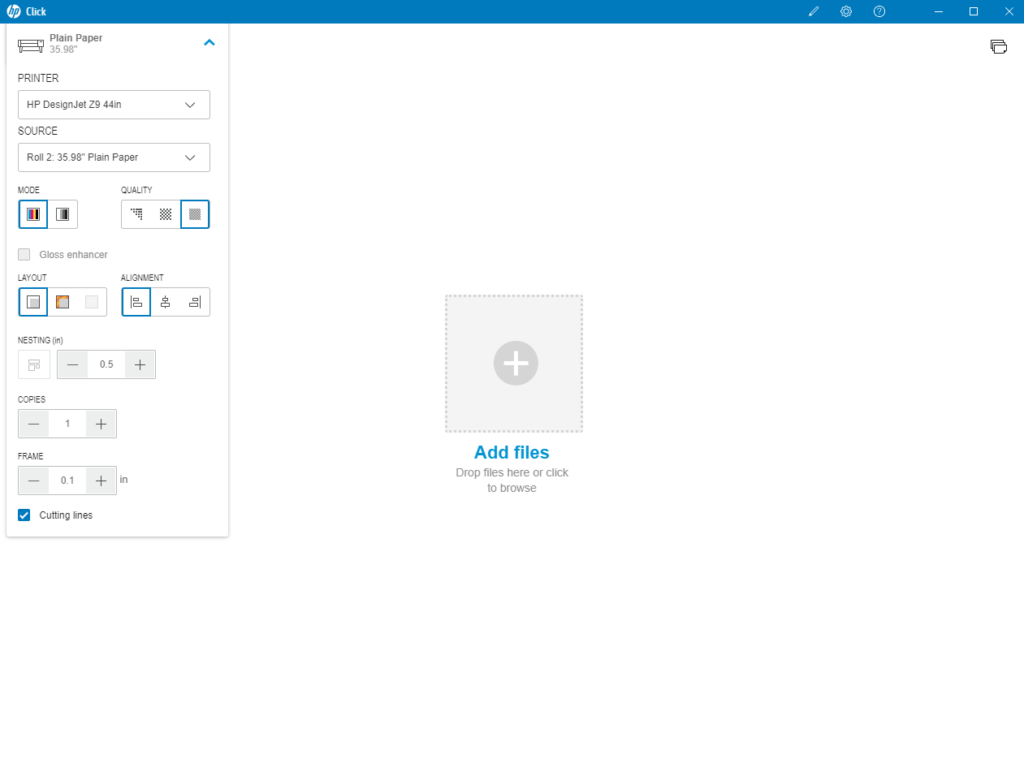Click the copies value field

[67, 424]
